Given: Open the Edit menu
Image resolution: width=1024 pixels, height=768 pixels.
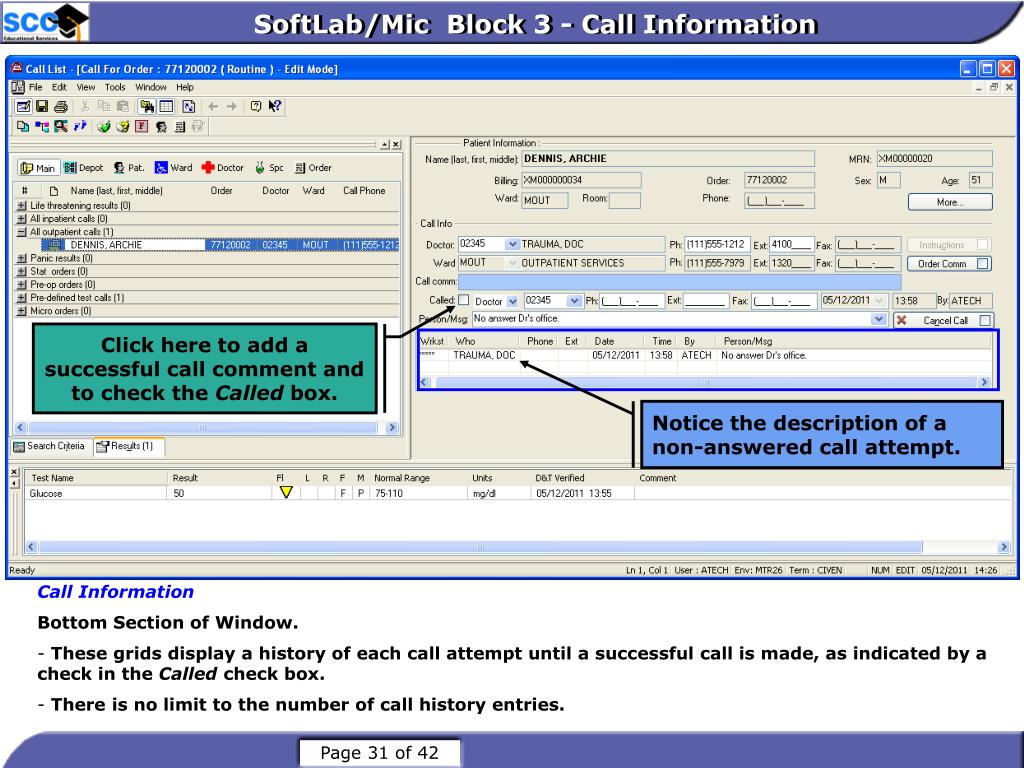Looking at the screenshot, I should pos(59,87).
